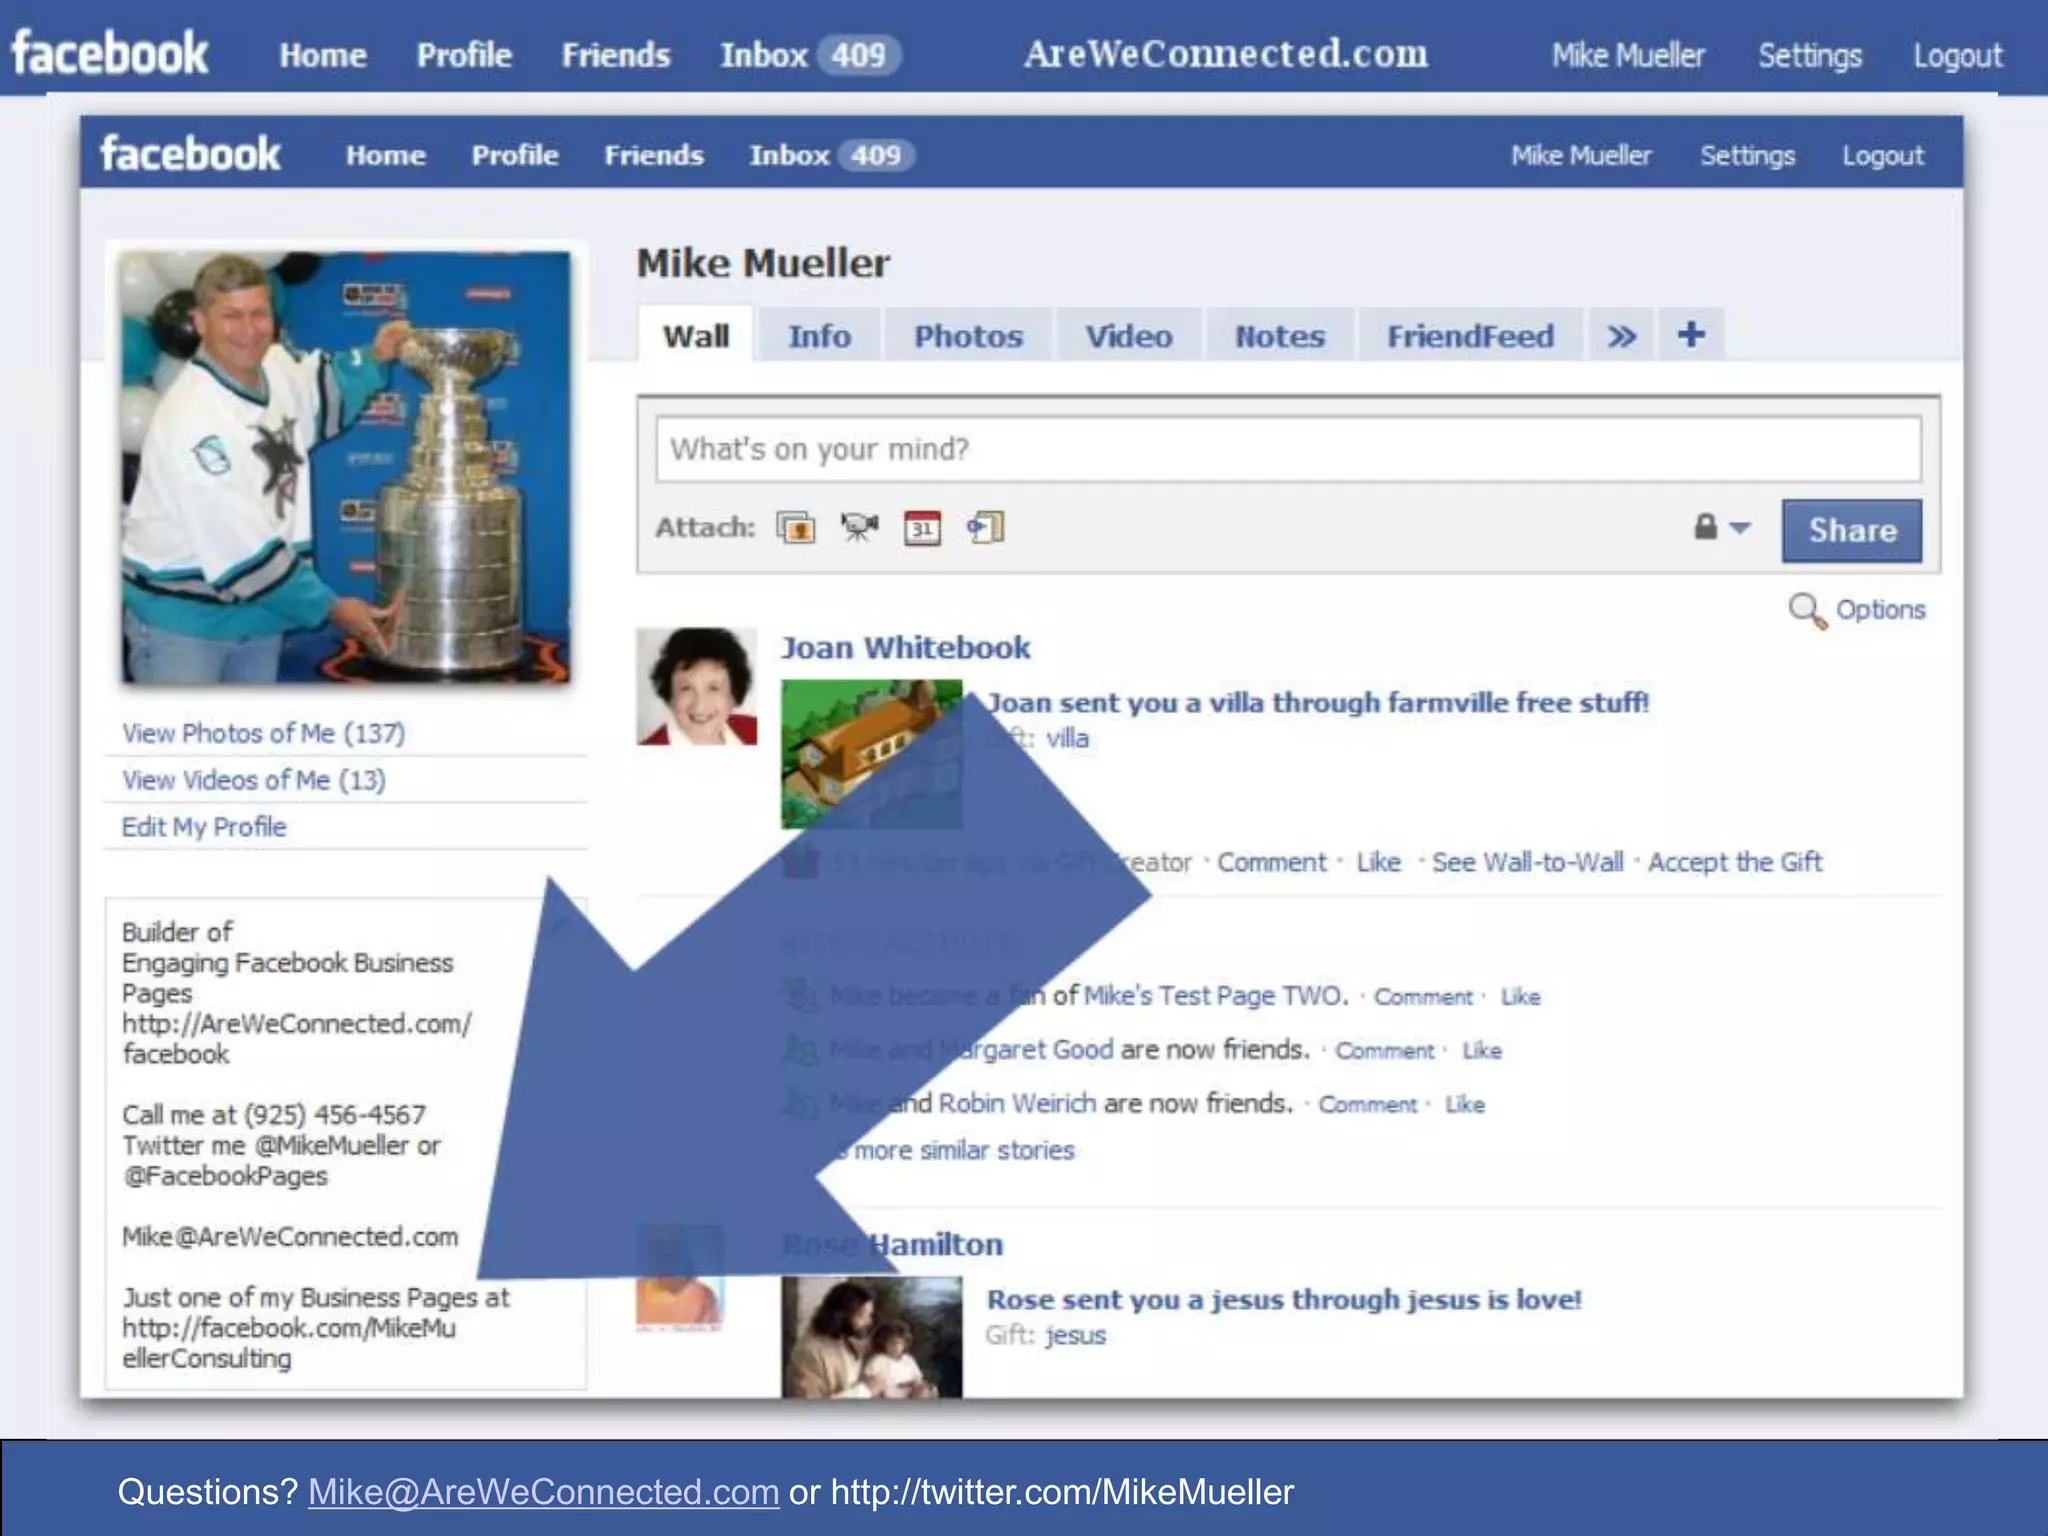The width and height of the screenshot is (2048, 1536).
Task: Attach a video using the camera icon
Action: point(859,527)
